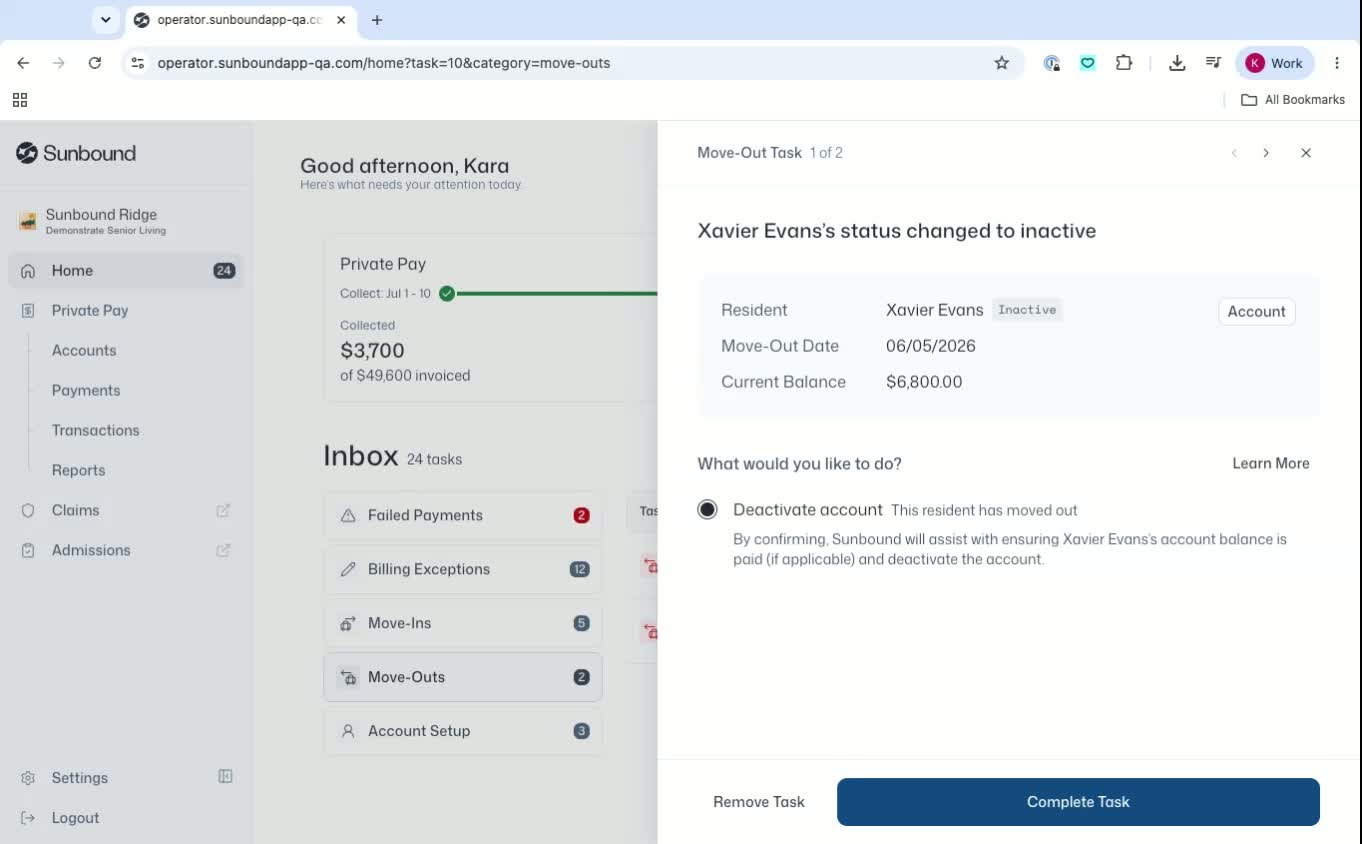Image resolution: width=1362 pixels, height=844 pixels.
Task: Click the Private Pay icon
Action: (28, 310)
